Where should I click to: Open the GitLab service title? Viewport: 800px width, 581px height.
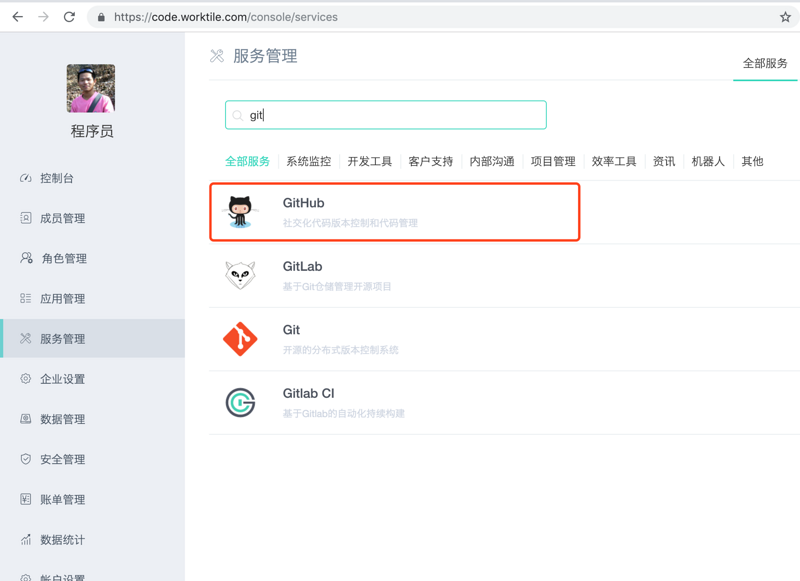click(303, 266)
